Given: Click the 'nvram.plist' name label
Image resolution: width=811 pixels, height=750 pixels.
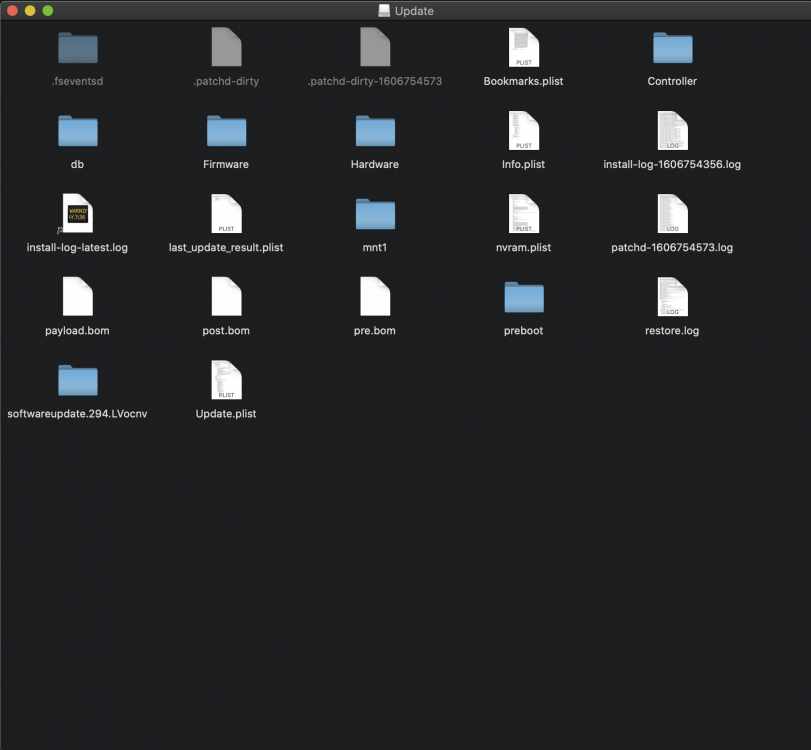Looking at the screenshot, I should [x=523, y=248].
